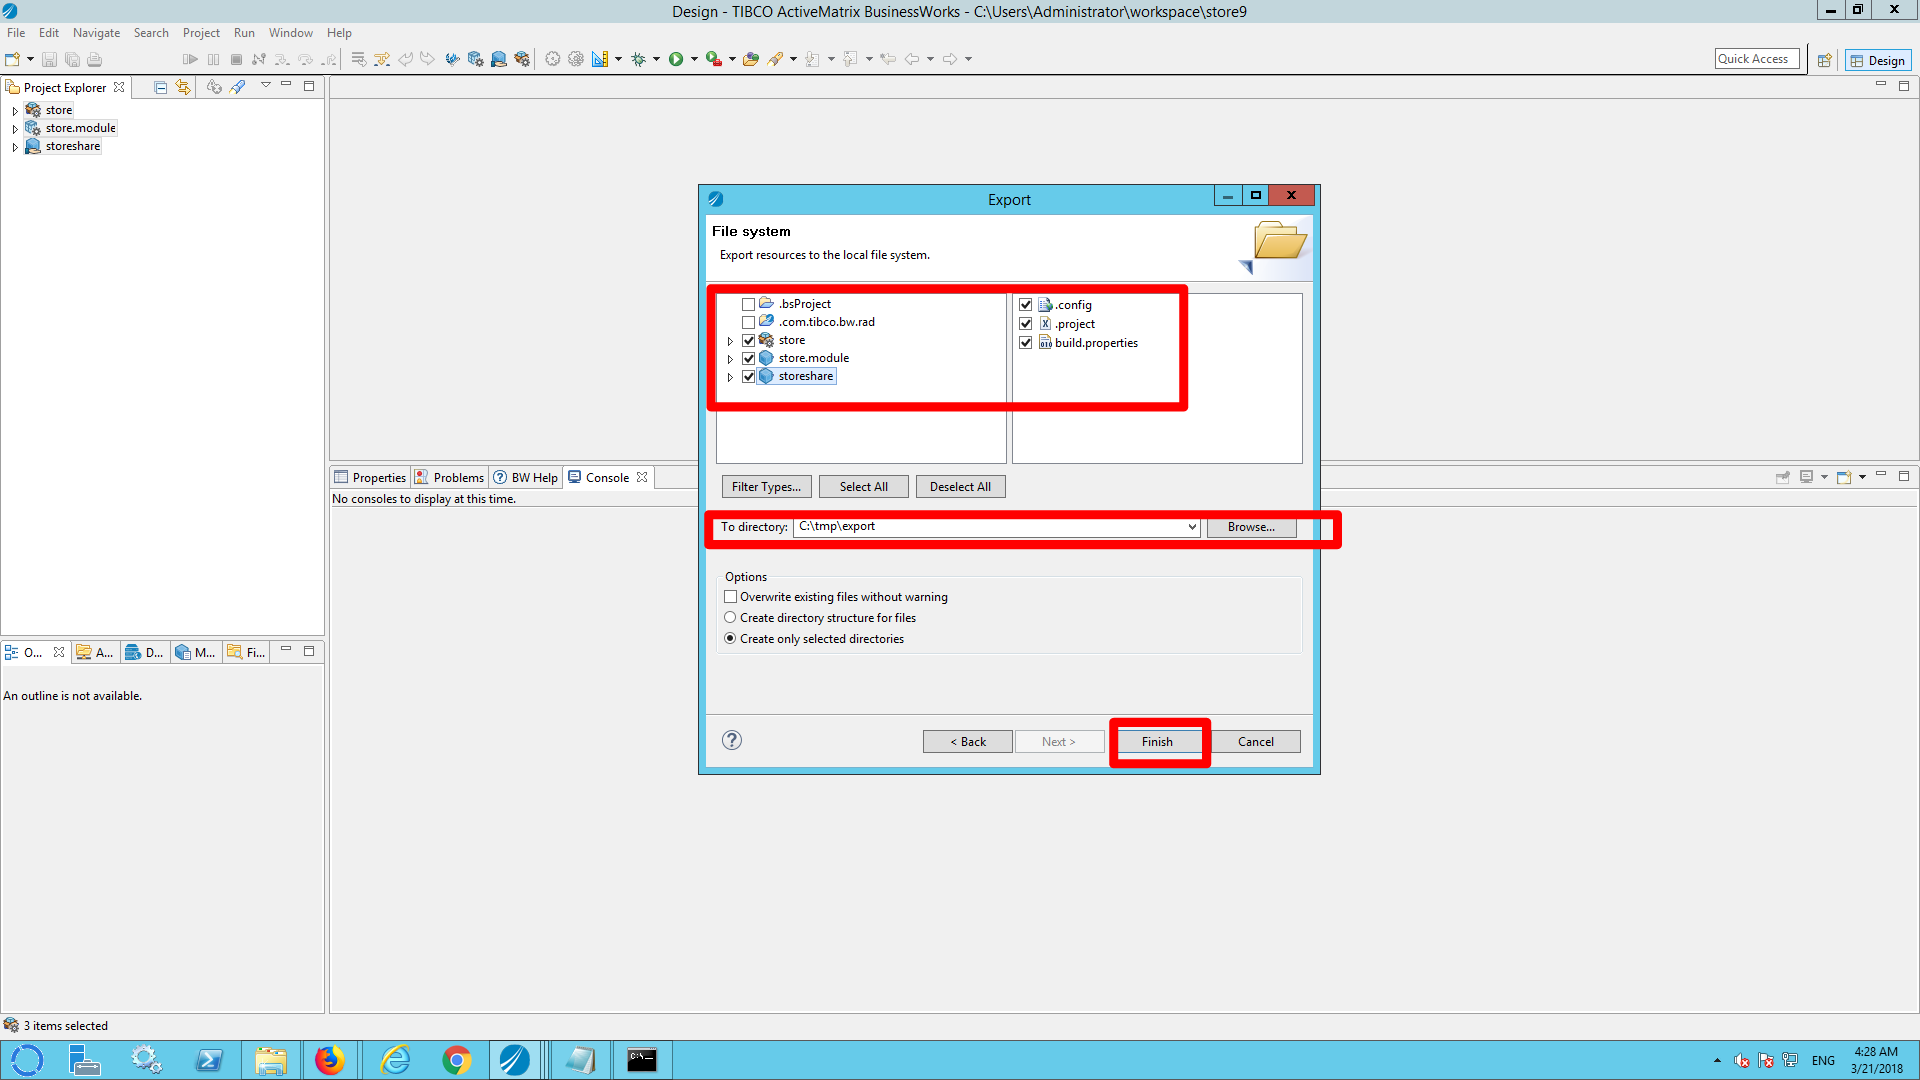Check the .com.tibco.bw.rad checkbox

click(748, 322)
